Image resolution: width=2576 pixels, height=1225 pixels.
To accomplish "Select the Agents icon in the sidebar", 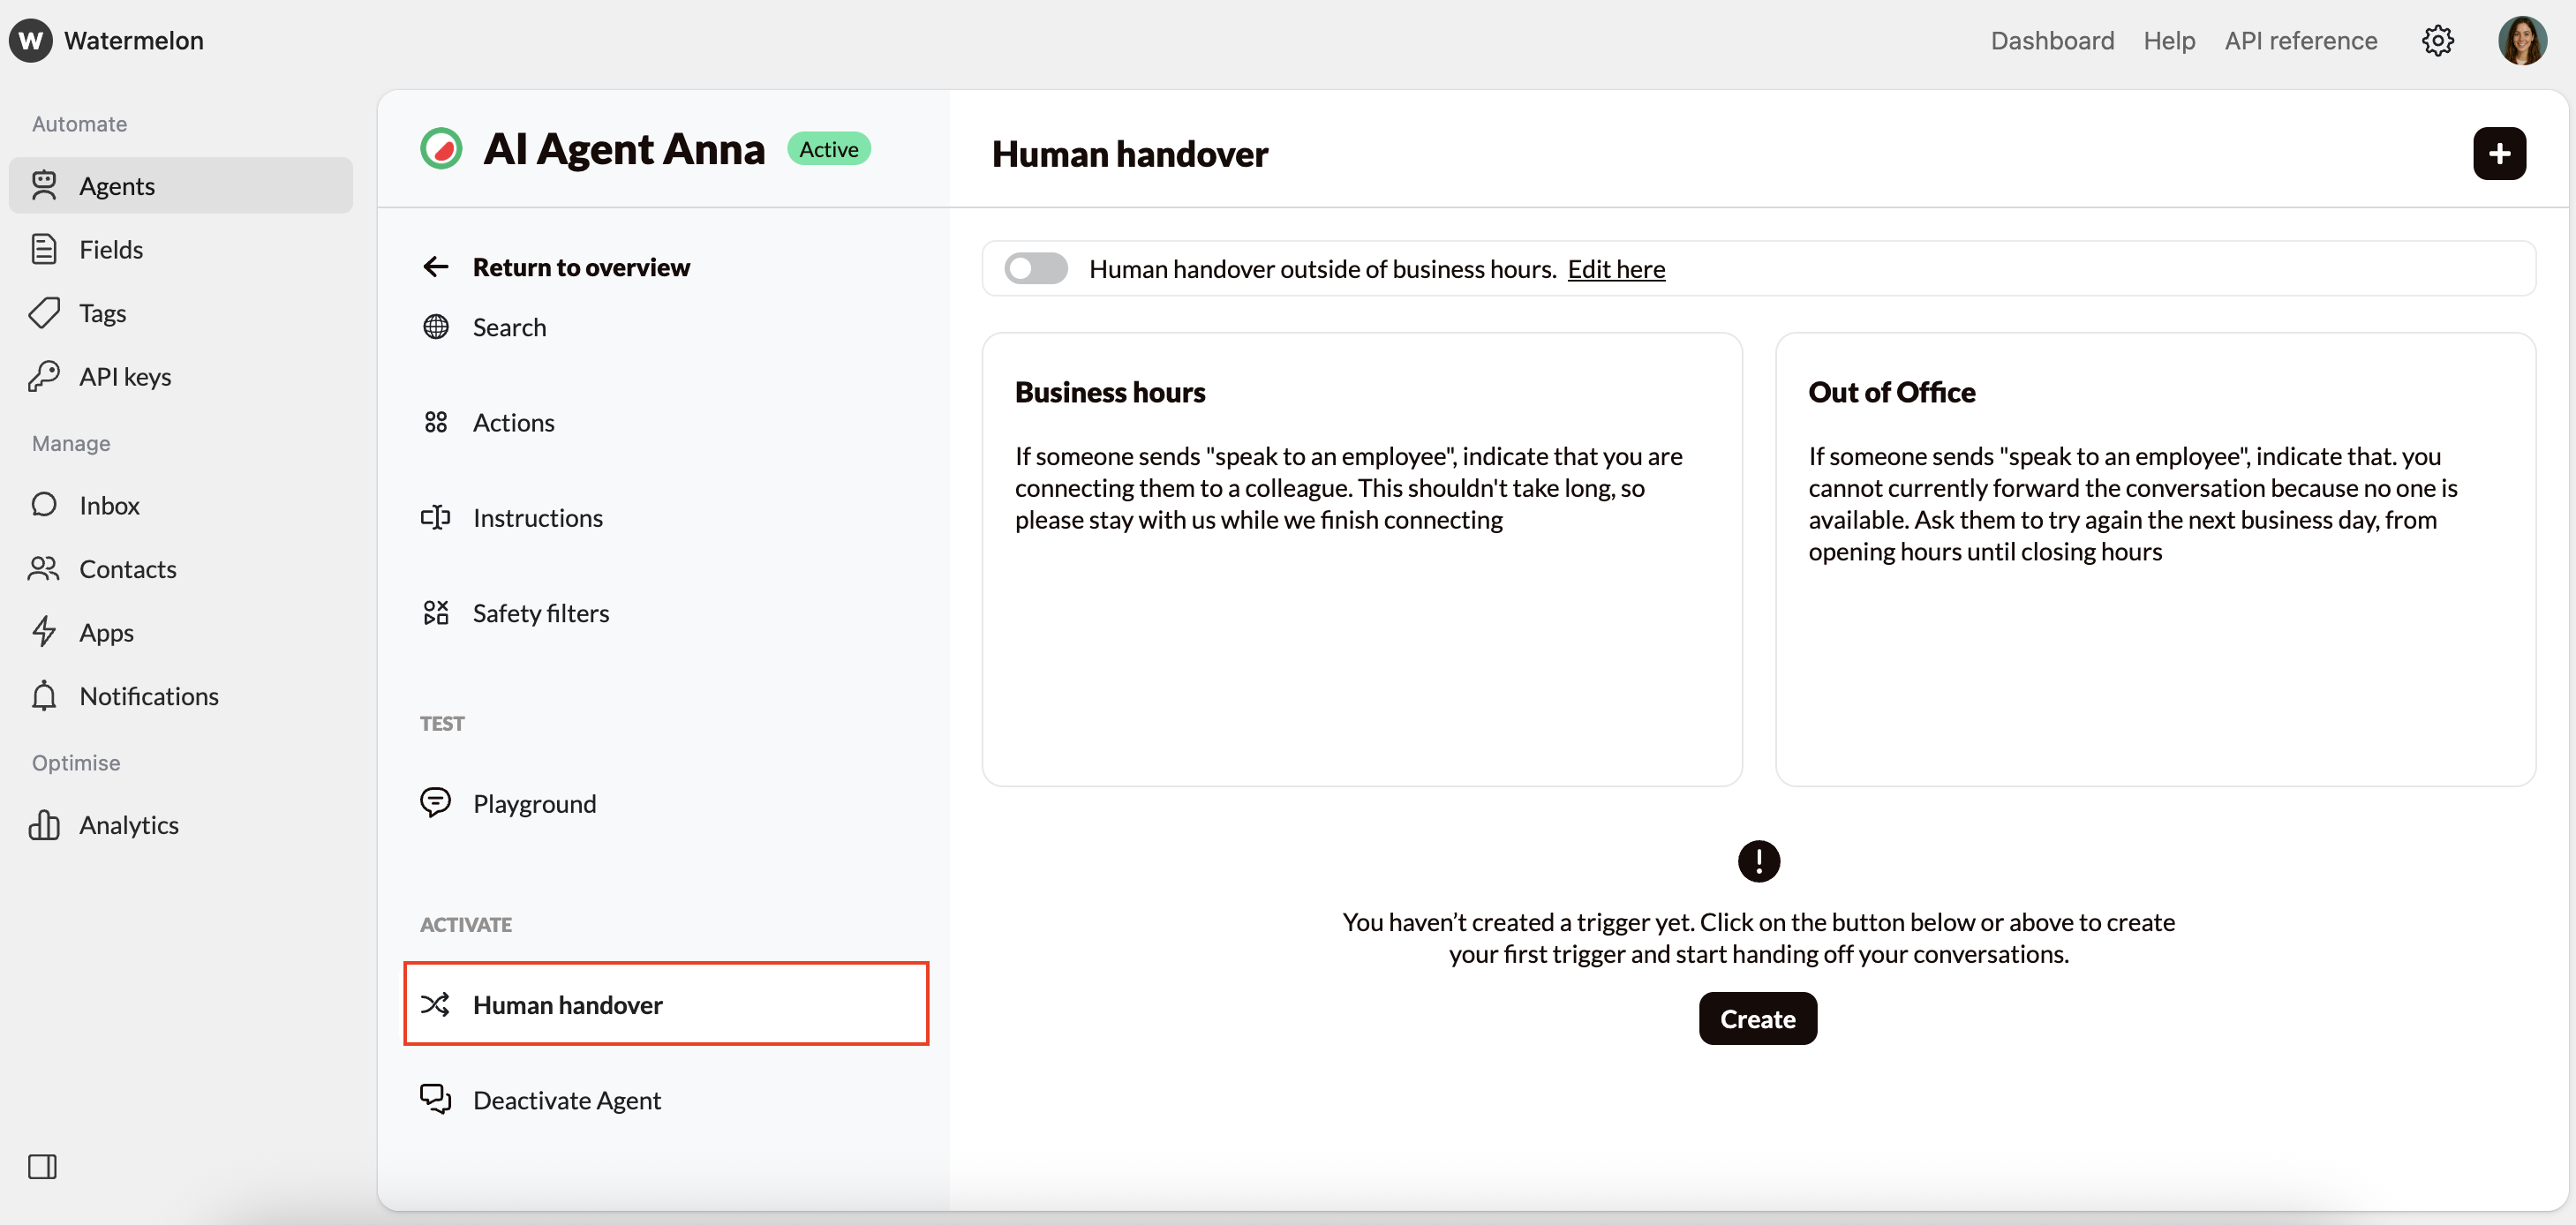I will [45, 185].
